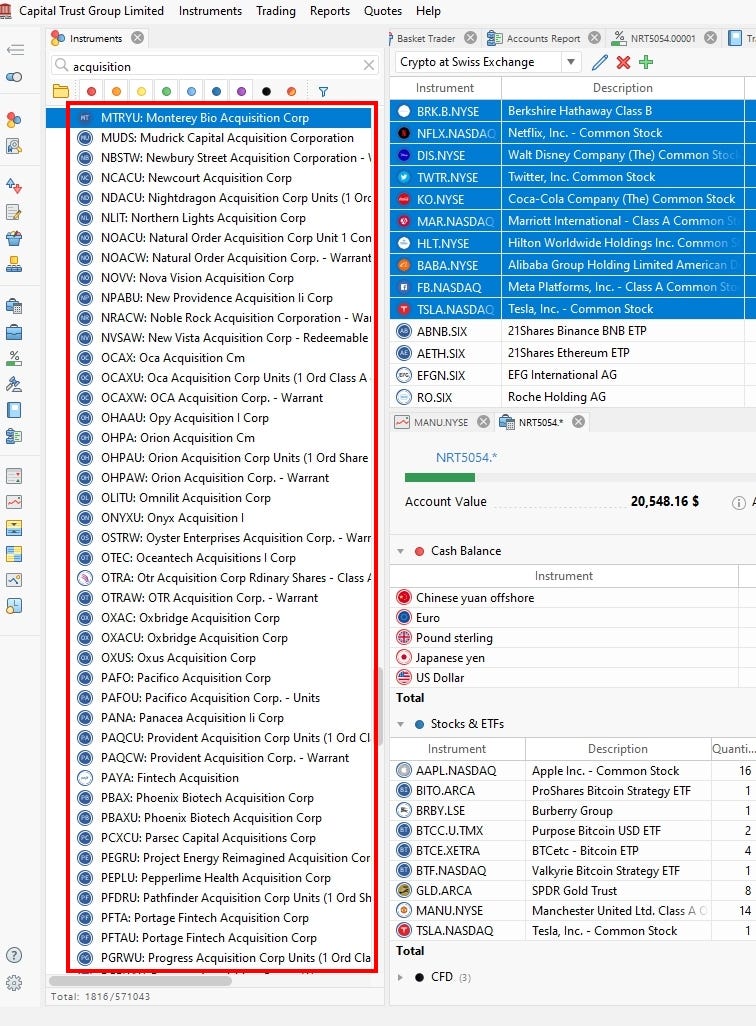Viewport: 756px width, 1026px height.
Task: Open the yellow-blue grid sidebar icon
Action: pyautogui.click(x=14, y=554)
